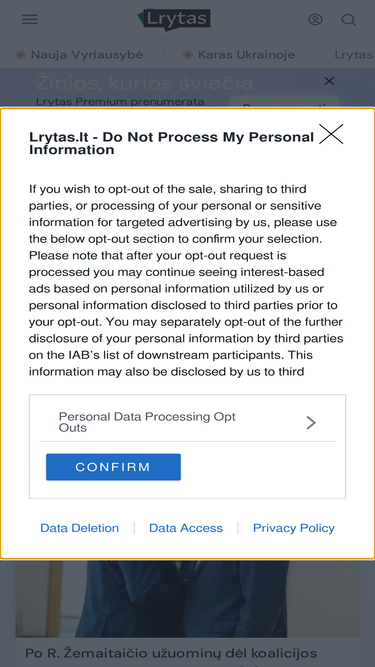Open Personal Data Processing Opt Outs row

(188, 422)
